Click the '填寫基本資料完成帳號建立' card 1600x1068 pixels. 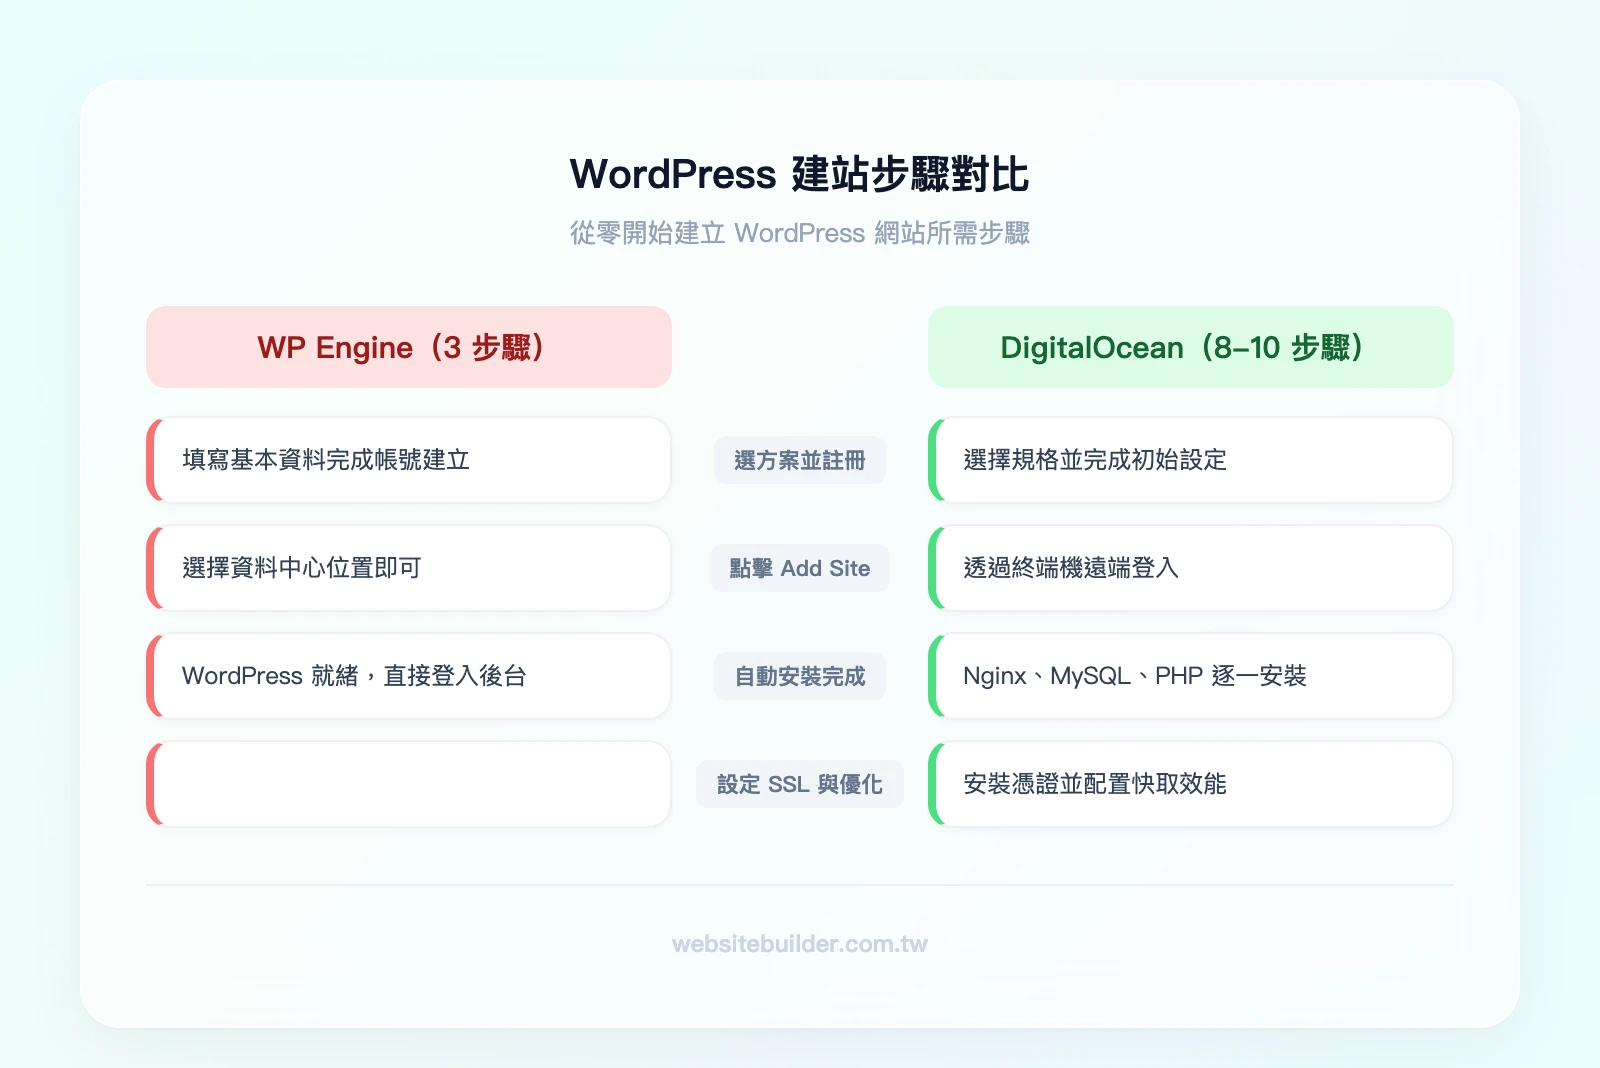pyautogui.click(x=409, y=460)
